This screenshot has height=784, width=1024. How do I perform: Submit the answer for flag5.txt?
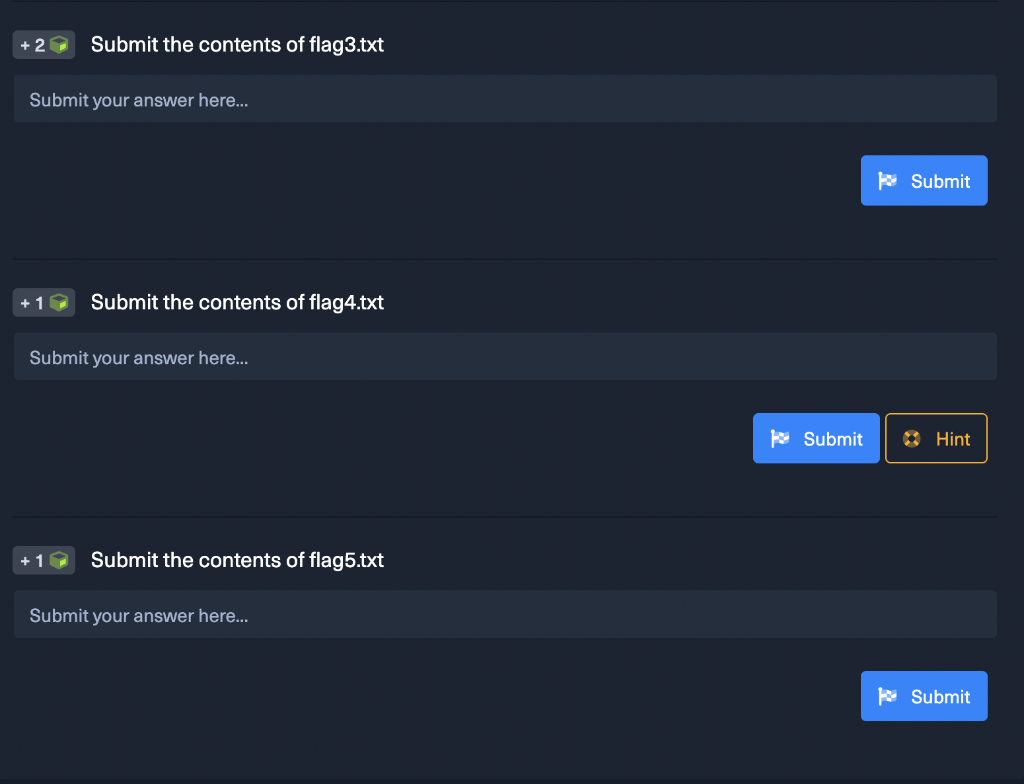click(924, 697)
